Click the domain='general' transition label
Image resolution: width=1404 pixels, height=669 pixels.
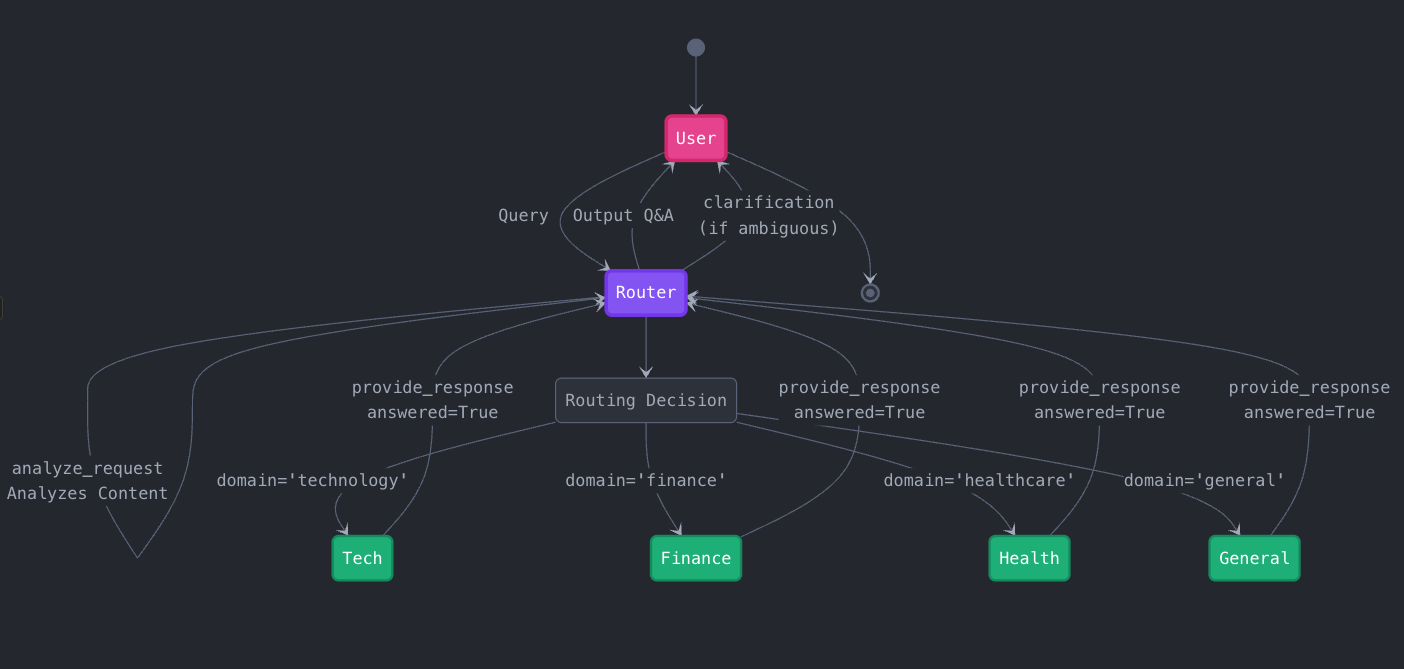tap(1204, 480)
